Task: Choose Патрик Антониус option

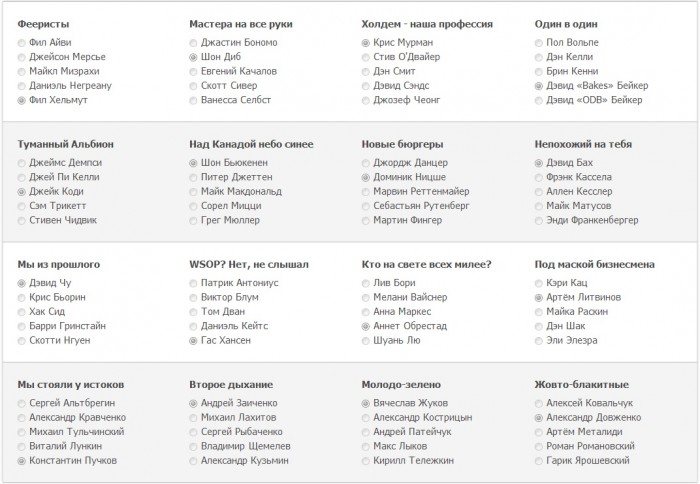Action: point(195,283)
